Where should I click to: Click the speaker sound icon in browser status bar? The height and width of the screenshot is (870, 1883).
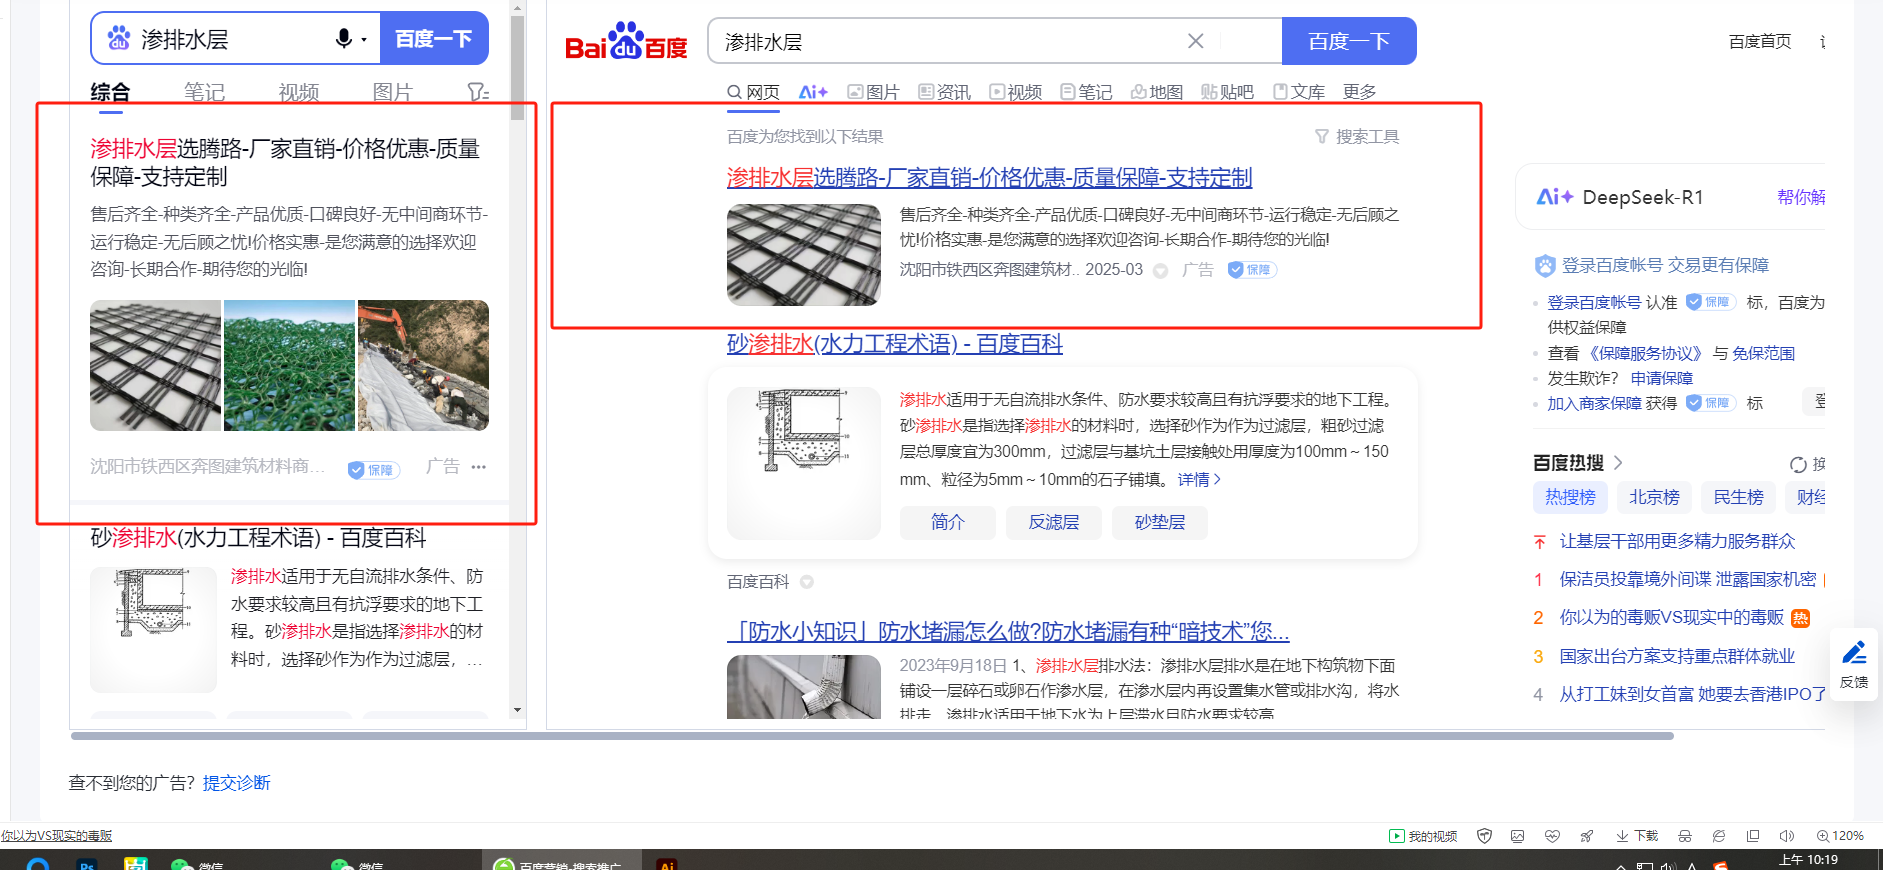(1787, 836)
